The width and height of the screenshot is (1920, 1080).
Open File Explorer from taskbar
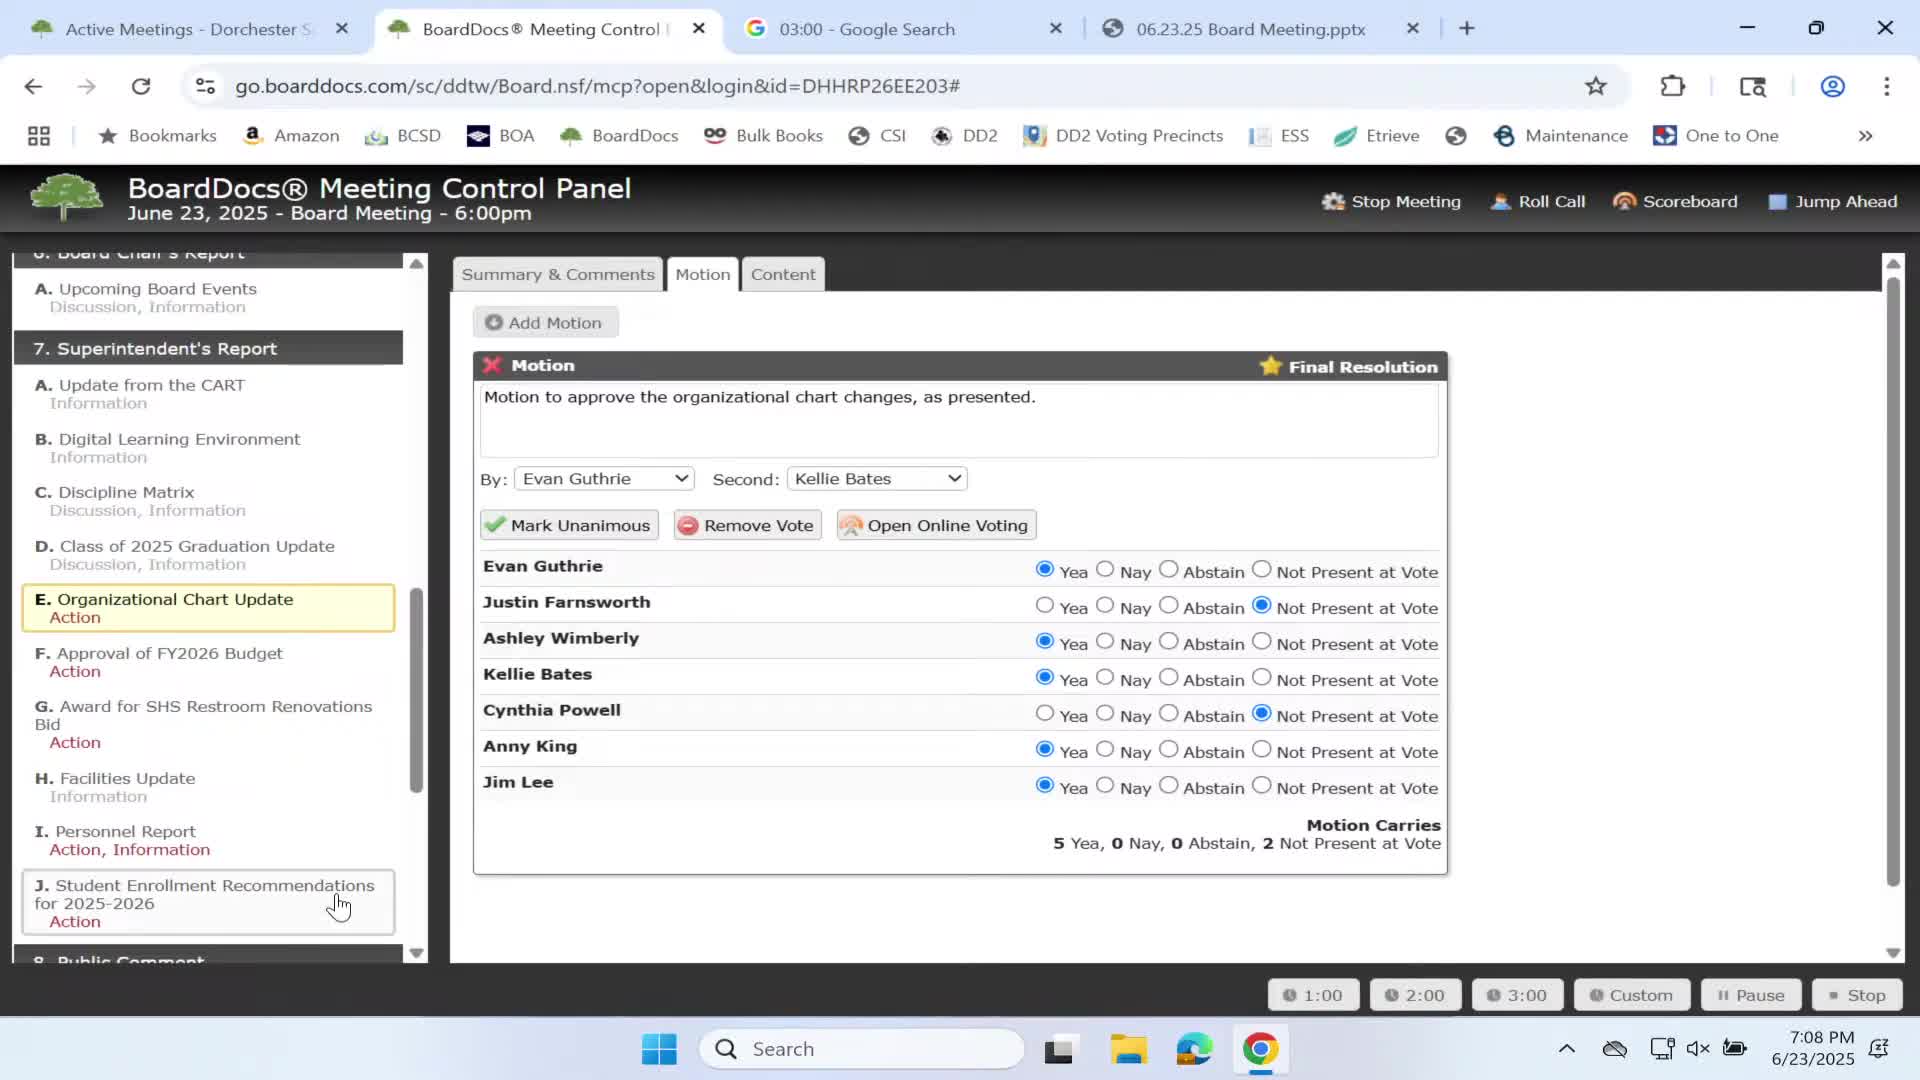1128,1049
